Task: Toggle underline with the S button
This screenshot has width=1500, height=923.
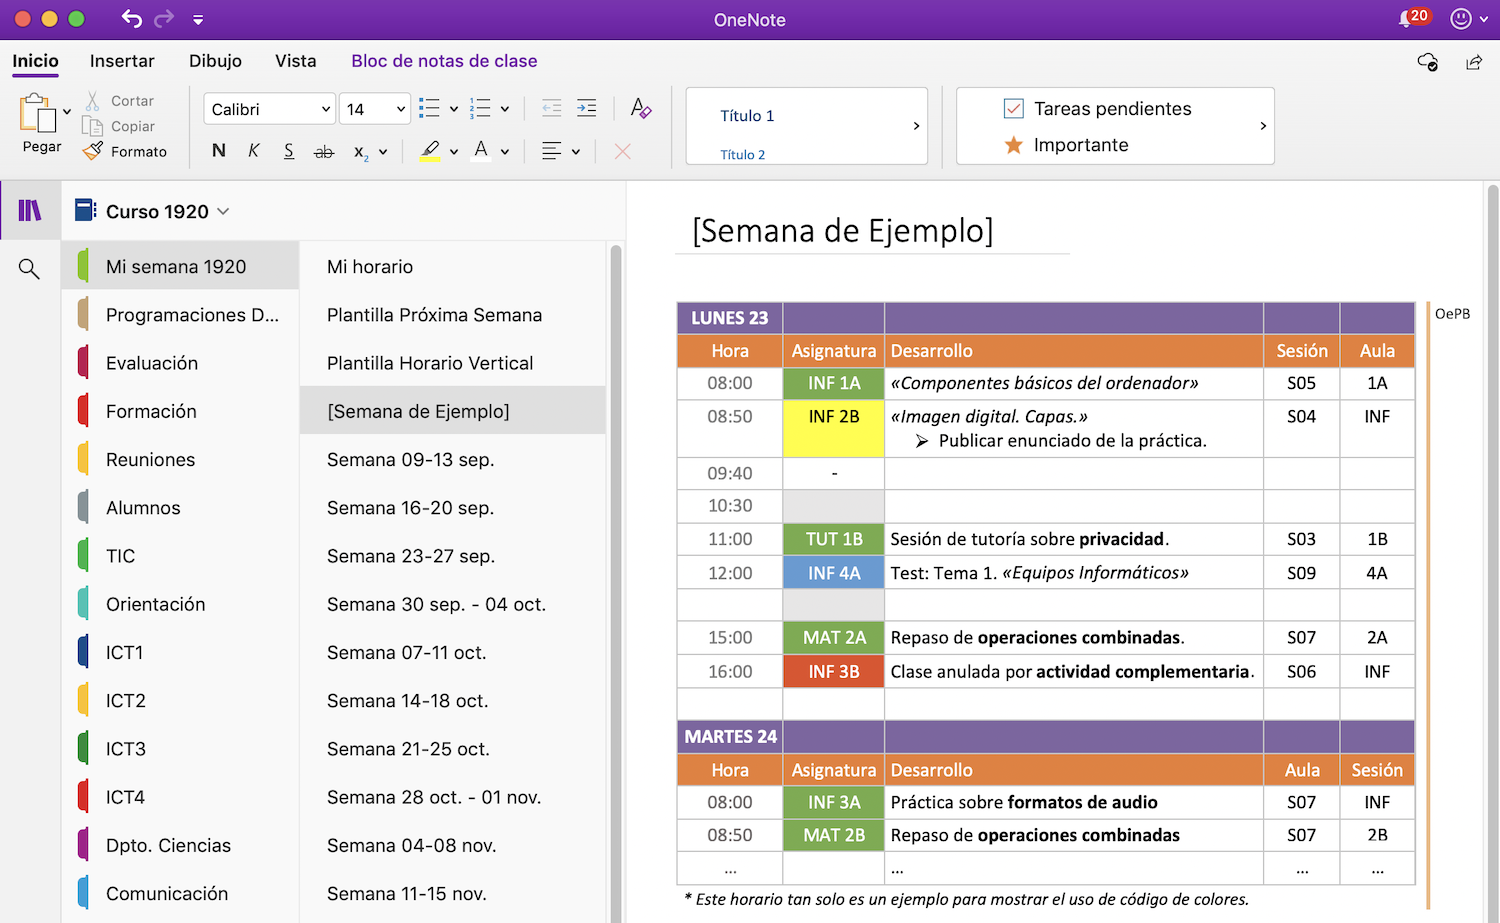Action: (289, 151)
